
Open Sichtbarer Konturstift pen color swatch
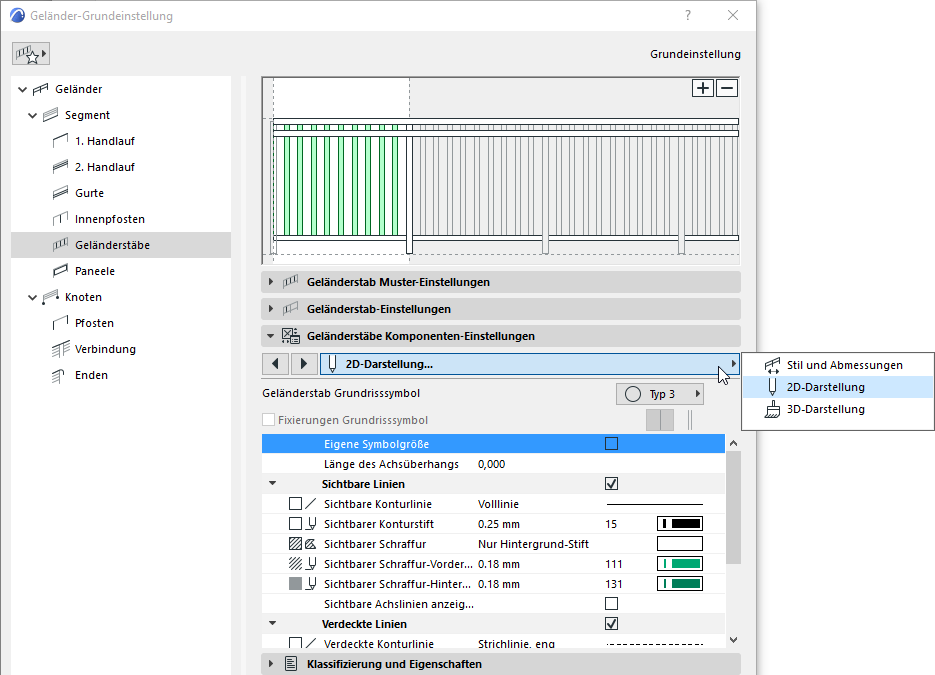click(x=680, y=524)
